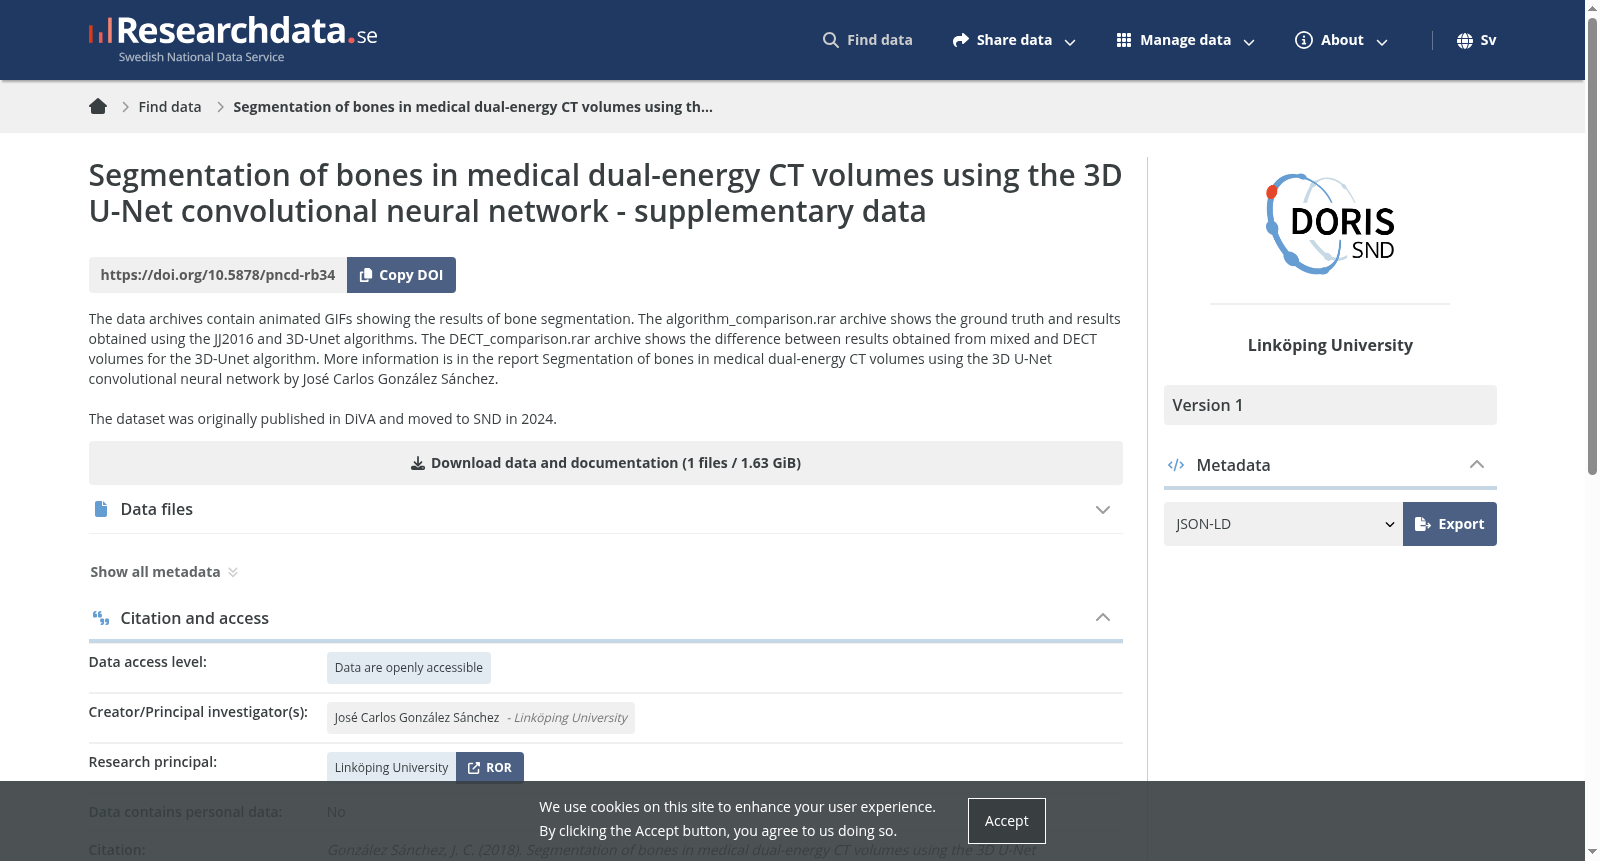Image resolution: width=1600 pixels, height=861 pixels.
Task: Open the Manage data menu
Action: point(1185,40)
